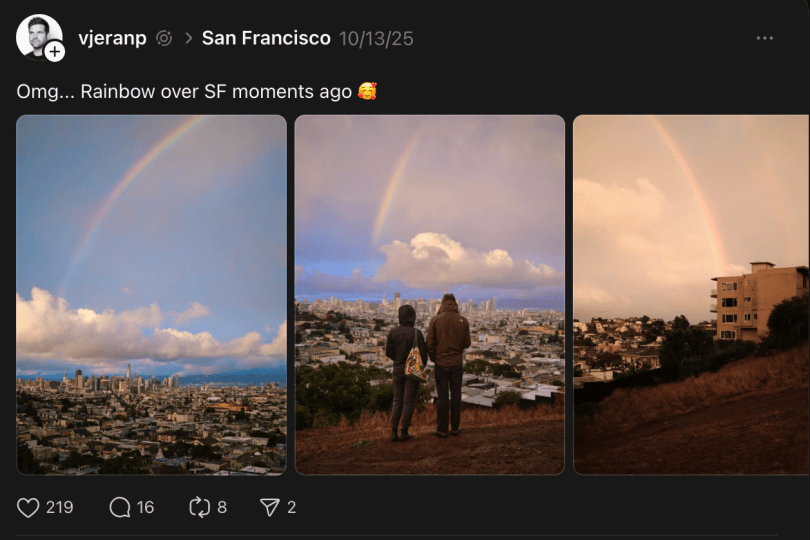Share the post with the paper-plane icon
Screen dimensions: 810x540
pos(269,507)
